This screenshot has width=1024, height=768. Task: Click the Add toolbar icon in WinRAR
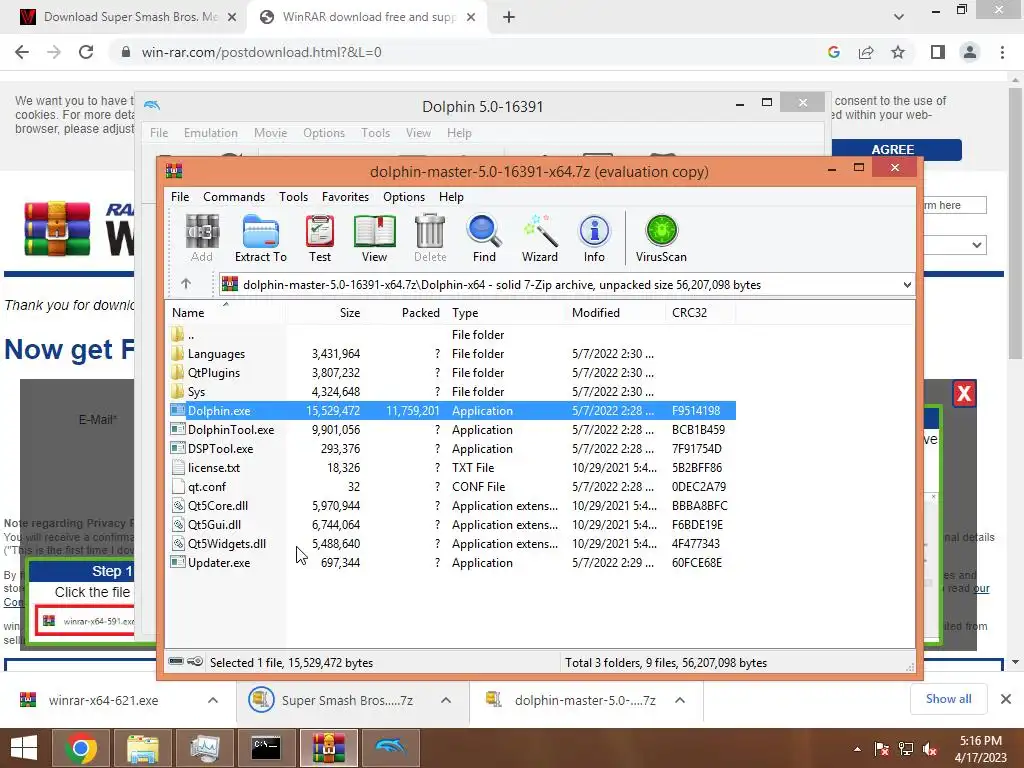point(202,238)
